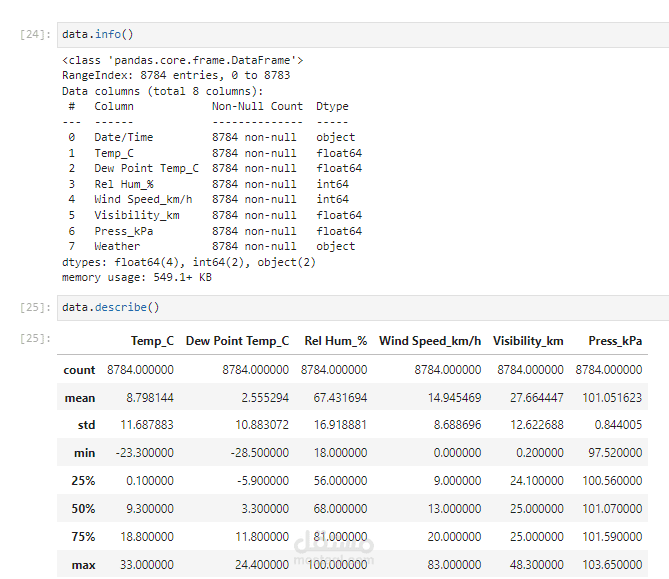Click std value 10.883072
This screenshot has width=669, height=579.
click(x=262, y=425)
